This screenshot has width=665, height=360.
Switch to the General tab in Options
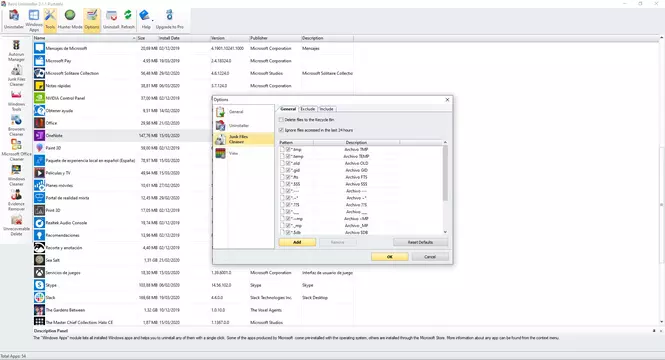click(288, 109)
